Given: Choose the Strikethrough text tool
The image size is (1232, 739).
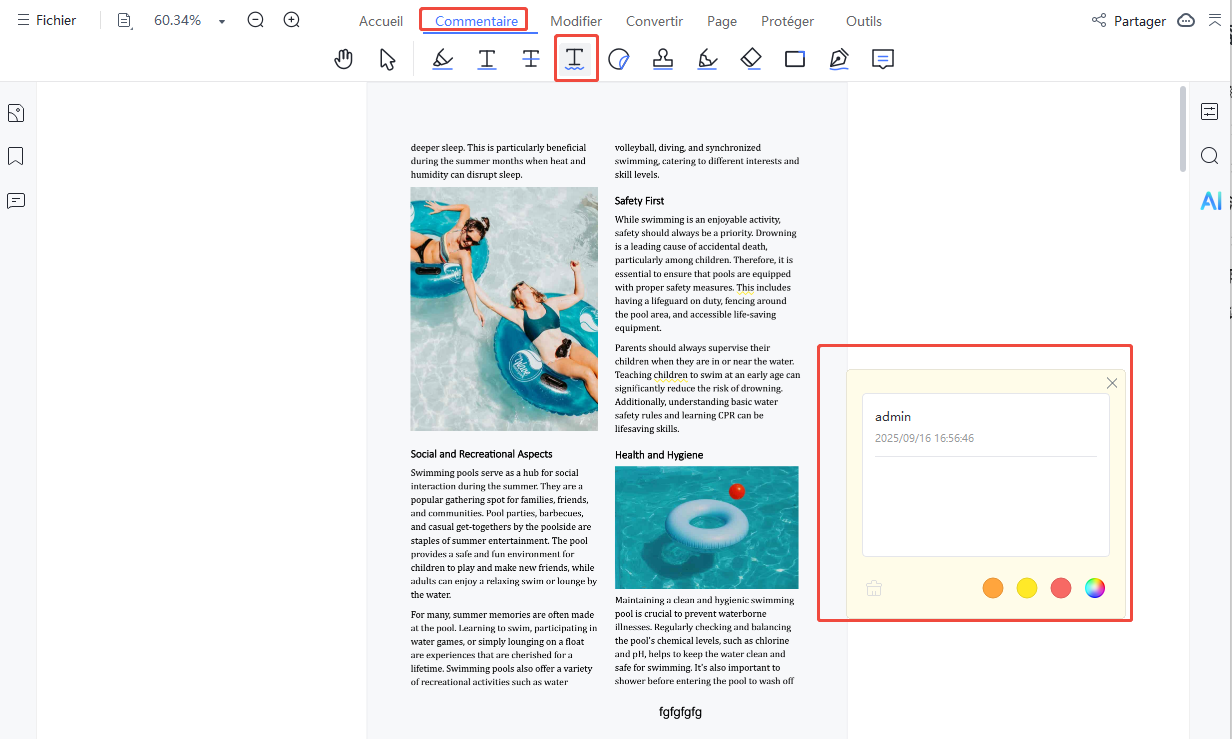Looking at the screenshot, I should click(x=531, y=59).
